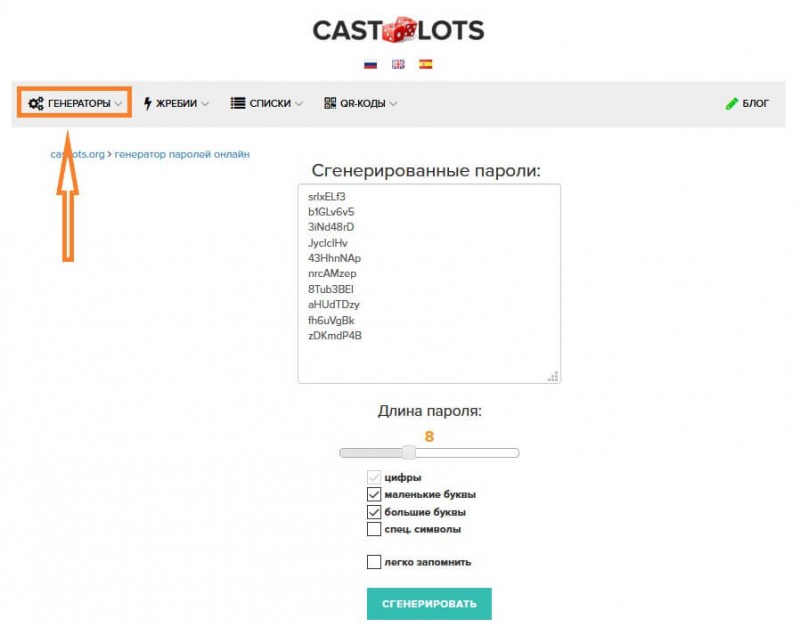Click the lightning bolt icon beside Жребии
The width and height of the screenshot is (800, 627).
[147, 104]
